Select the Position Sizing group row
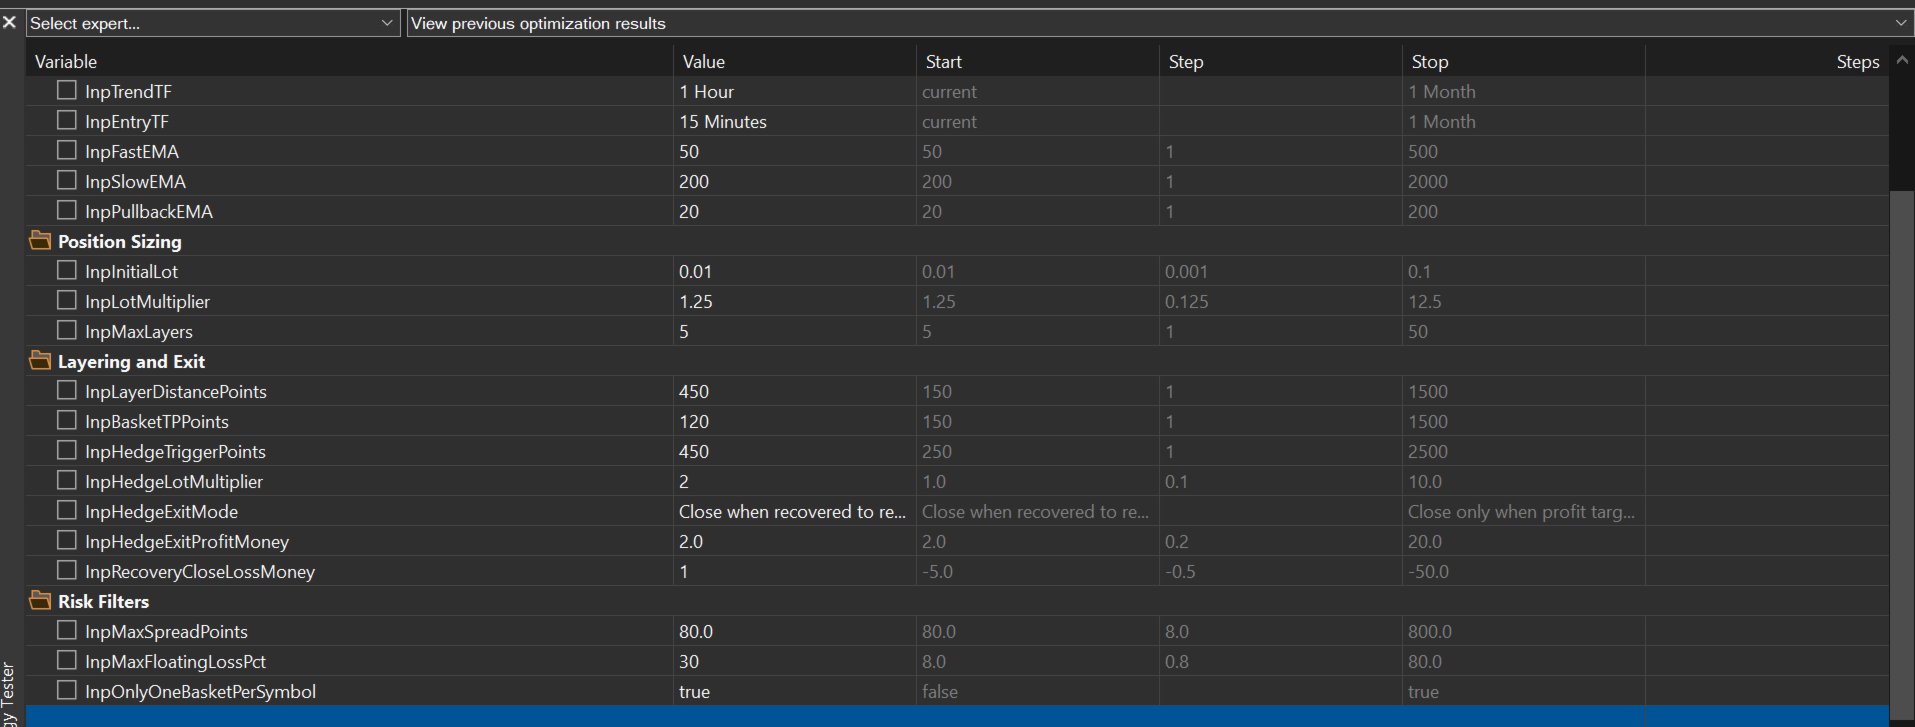This screenshot has width=1915, height=727. 957,241
